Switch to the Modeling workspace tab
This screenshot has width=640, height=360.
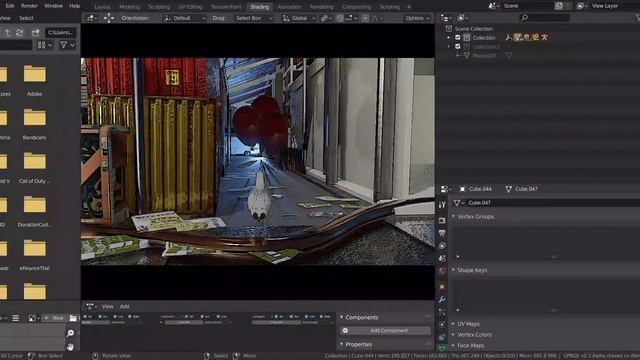[x=129, y=7]
